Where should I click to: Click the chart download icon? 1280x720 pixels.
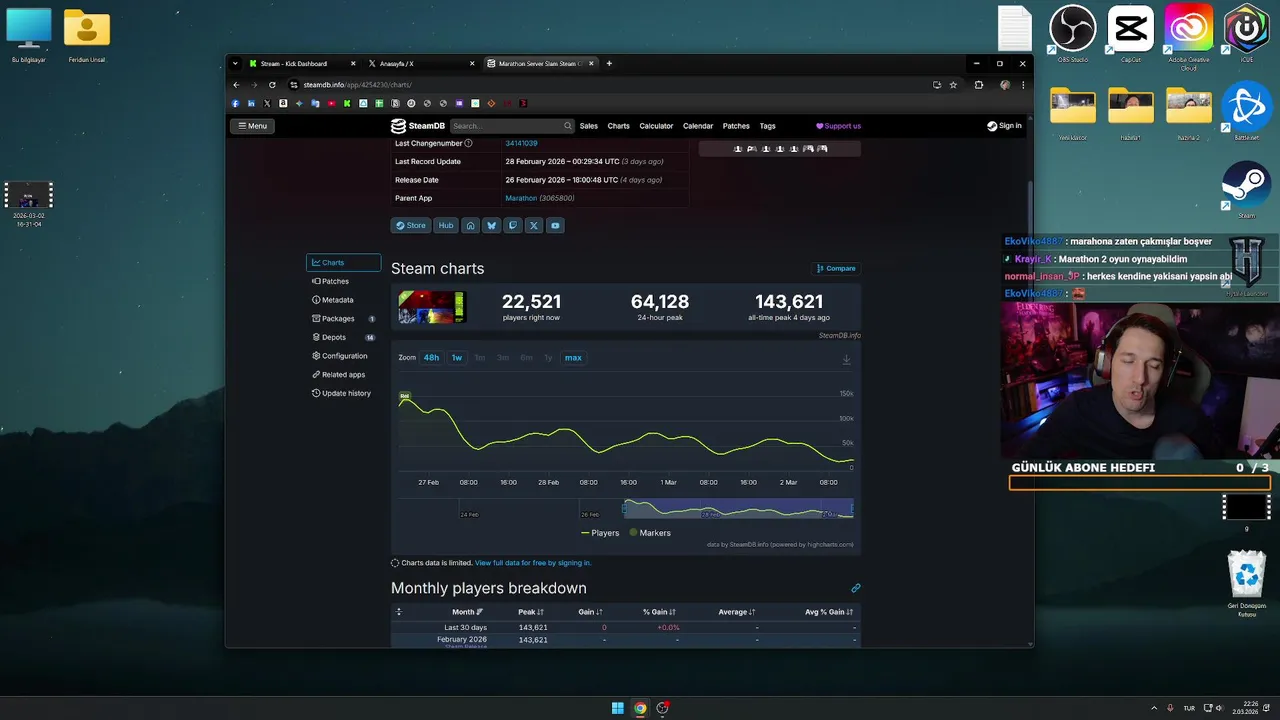click(846, 359)
